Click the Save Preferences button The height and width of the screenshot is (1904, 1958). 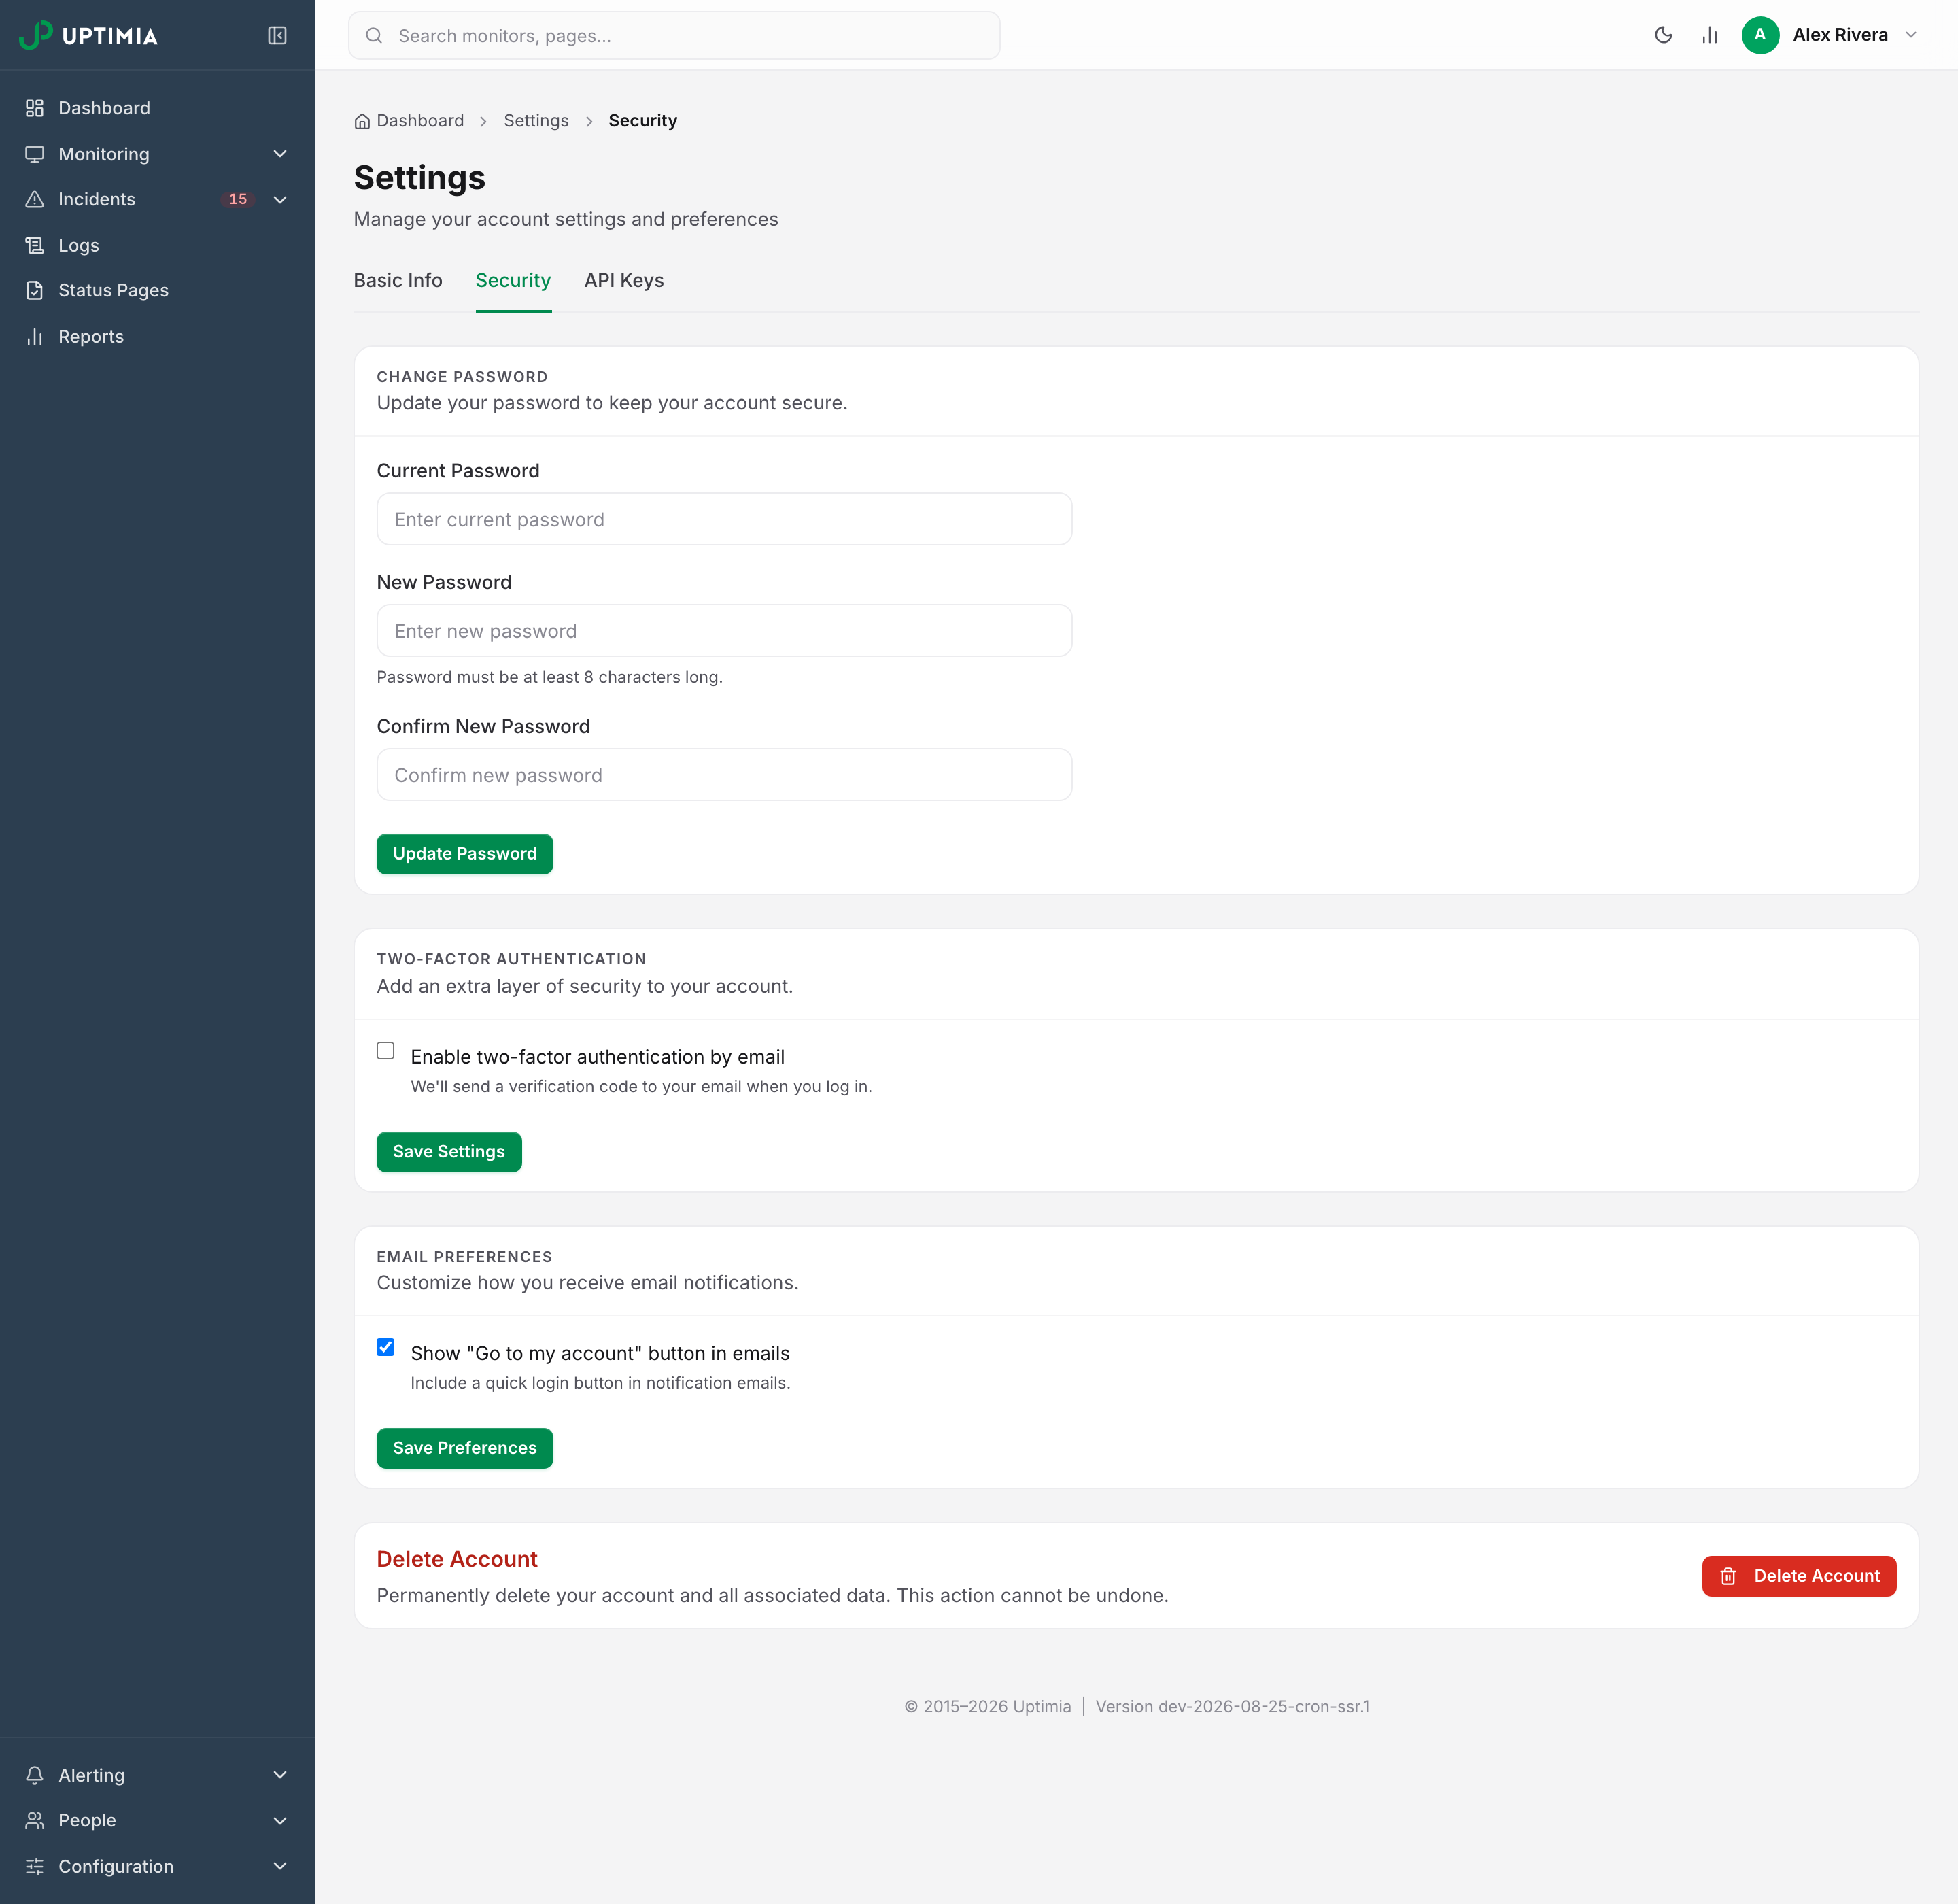point(465,1448)
